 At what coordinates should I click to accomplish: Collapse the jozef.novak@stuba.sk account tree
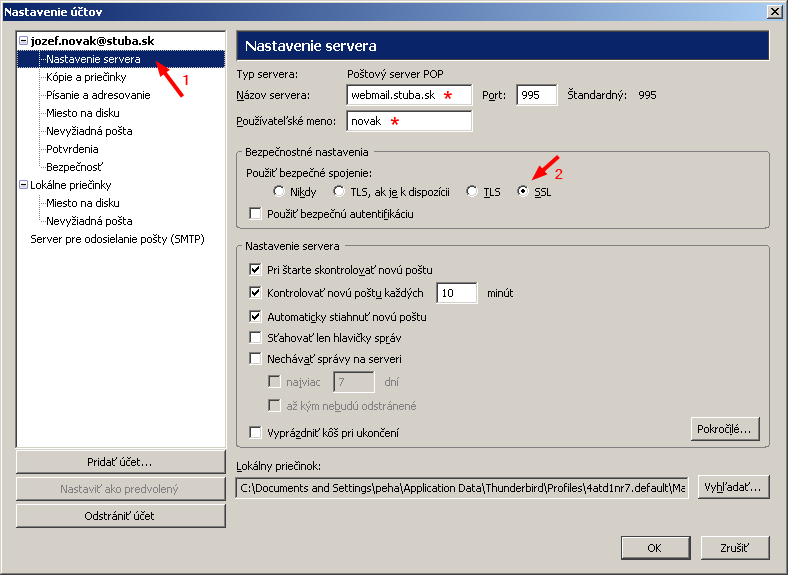coord(23,41)
